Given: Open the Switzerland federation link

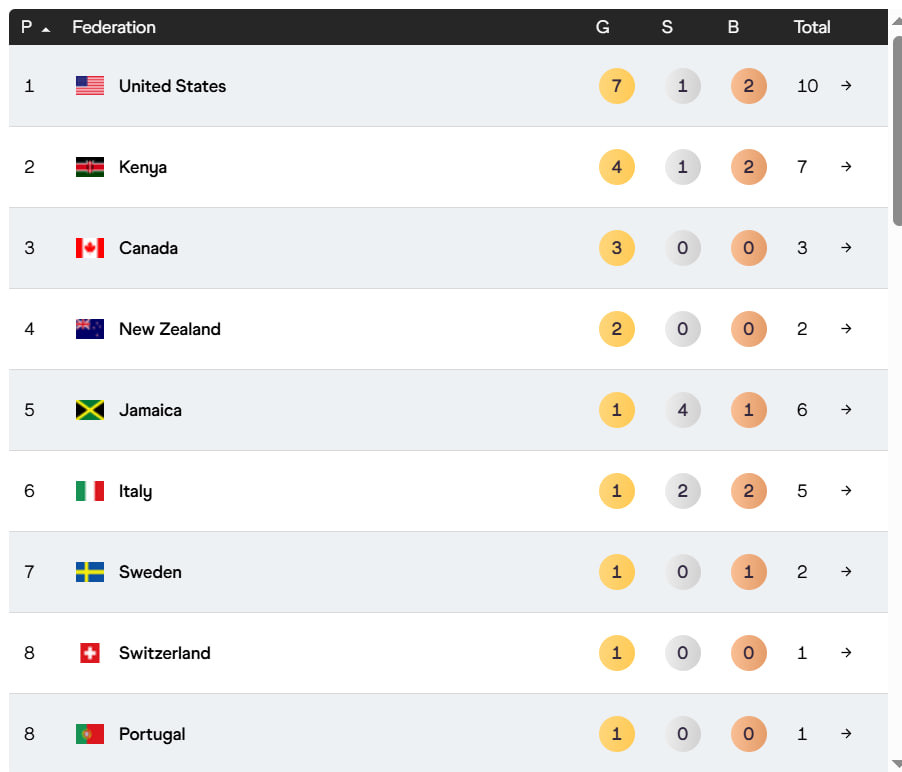Looking at the screenshot, I should tap(164, 653).
